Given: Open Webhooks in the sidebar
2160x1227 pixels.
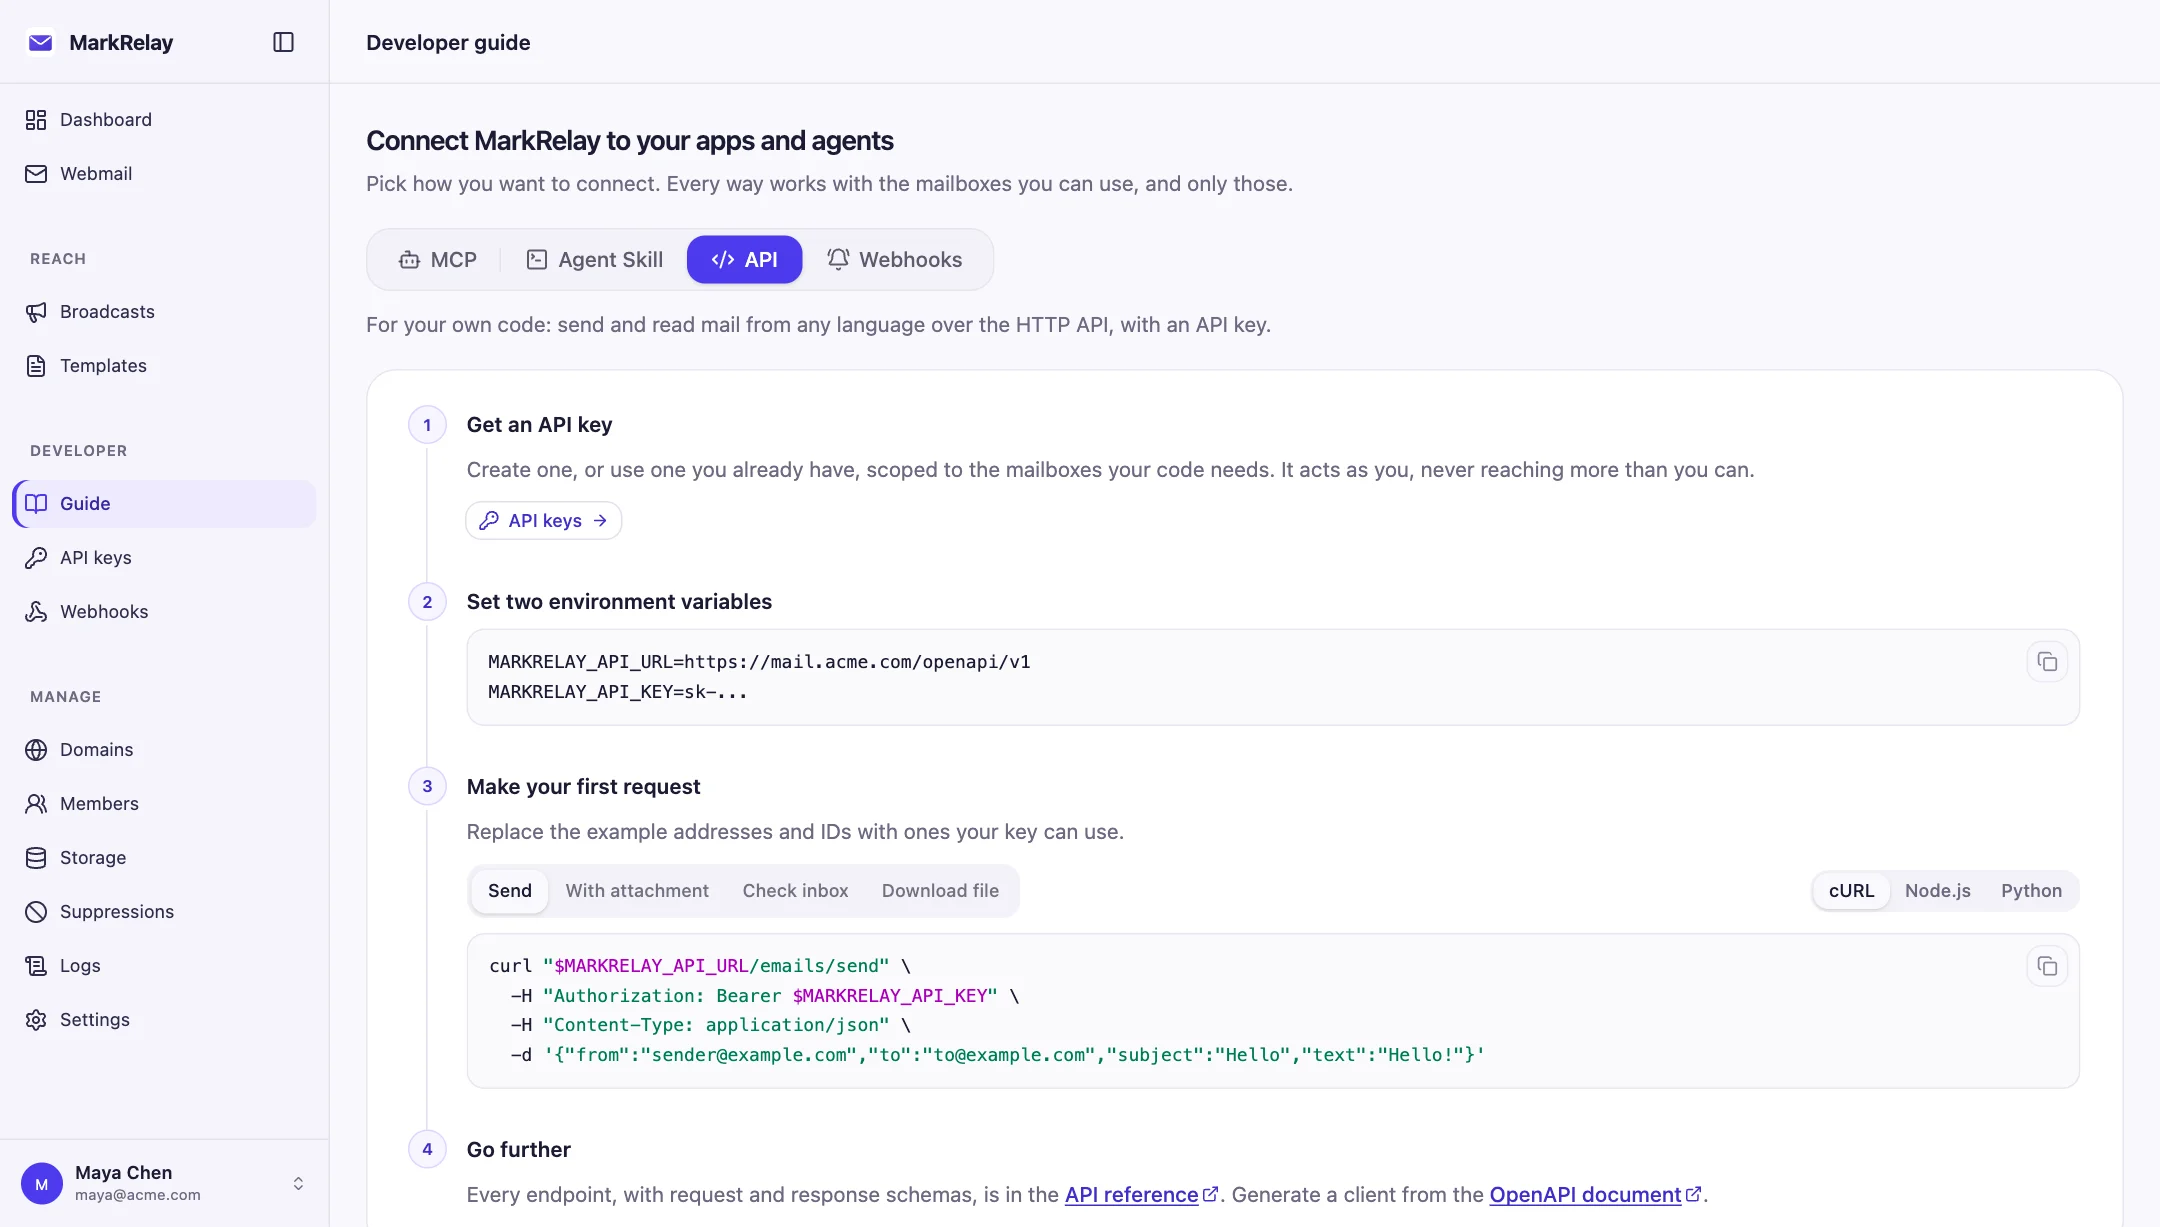Looking at the screenshot, I should 164,612.
